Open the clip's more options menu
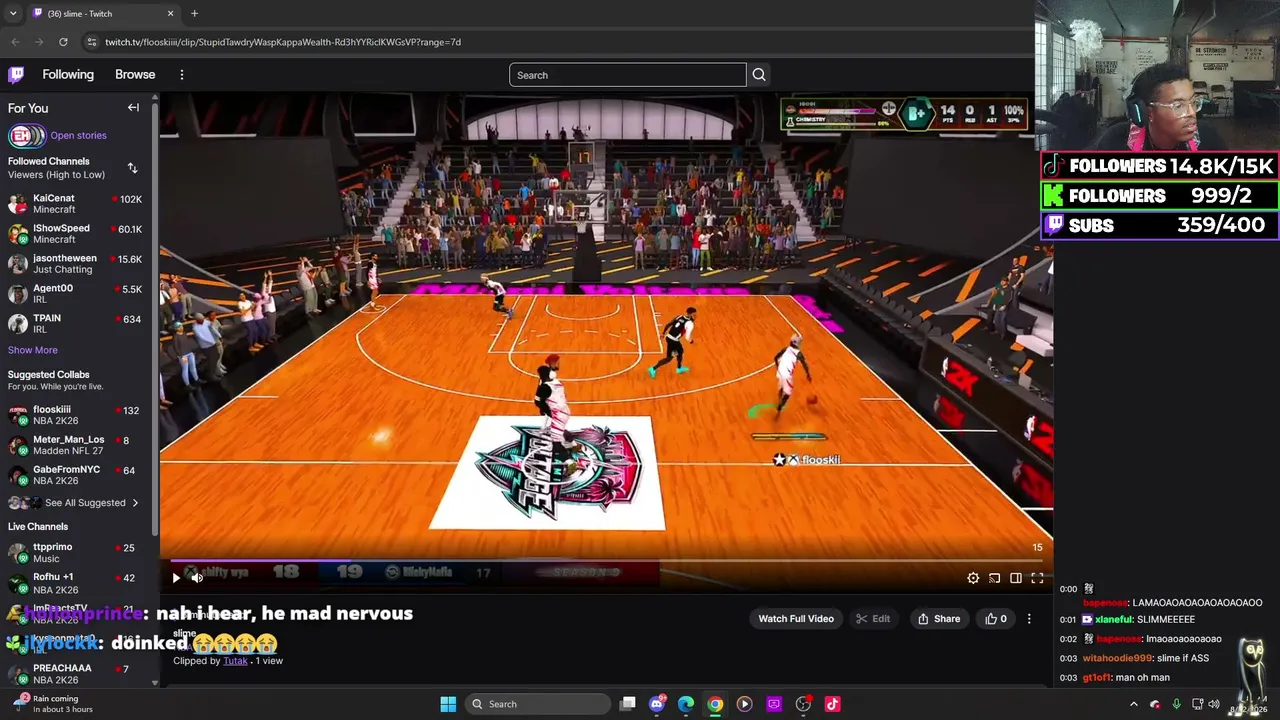Screen dimensions: 1280x720 1029,619
